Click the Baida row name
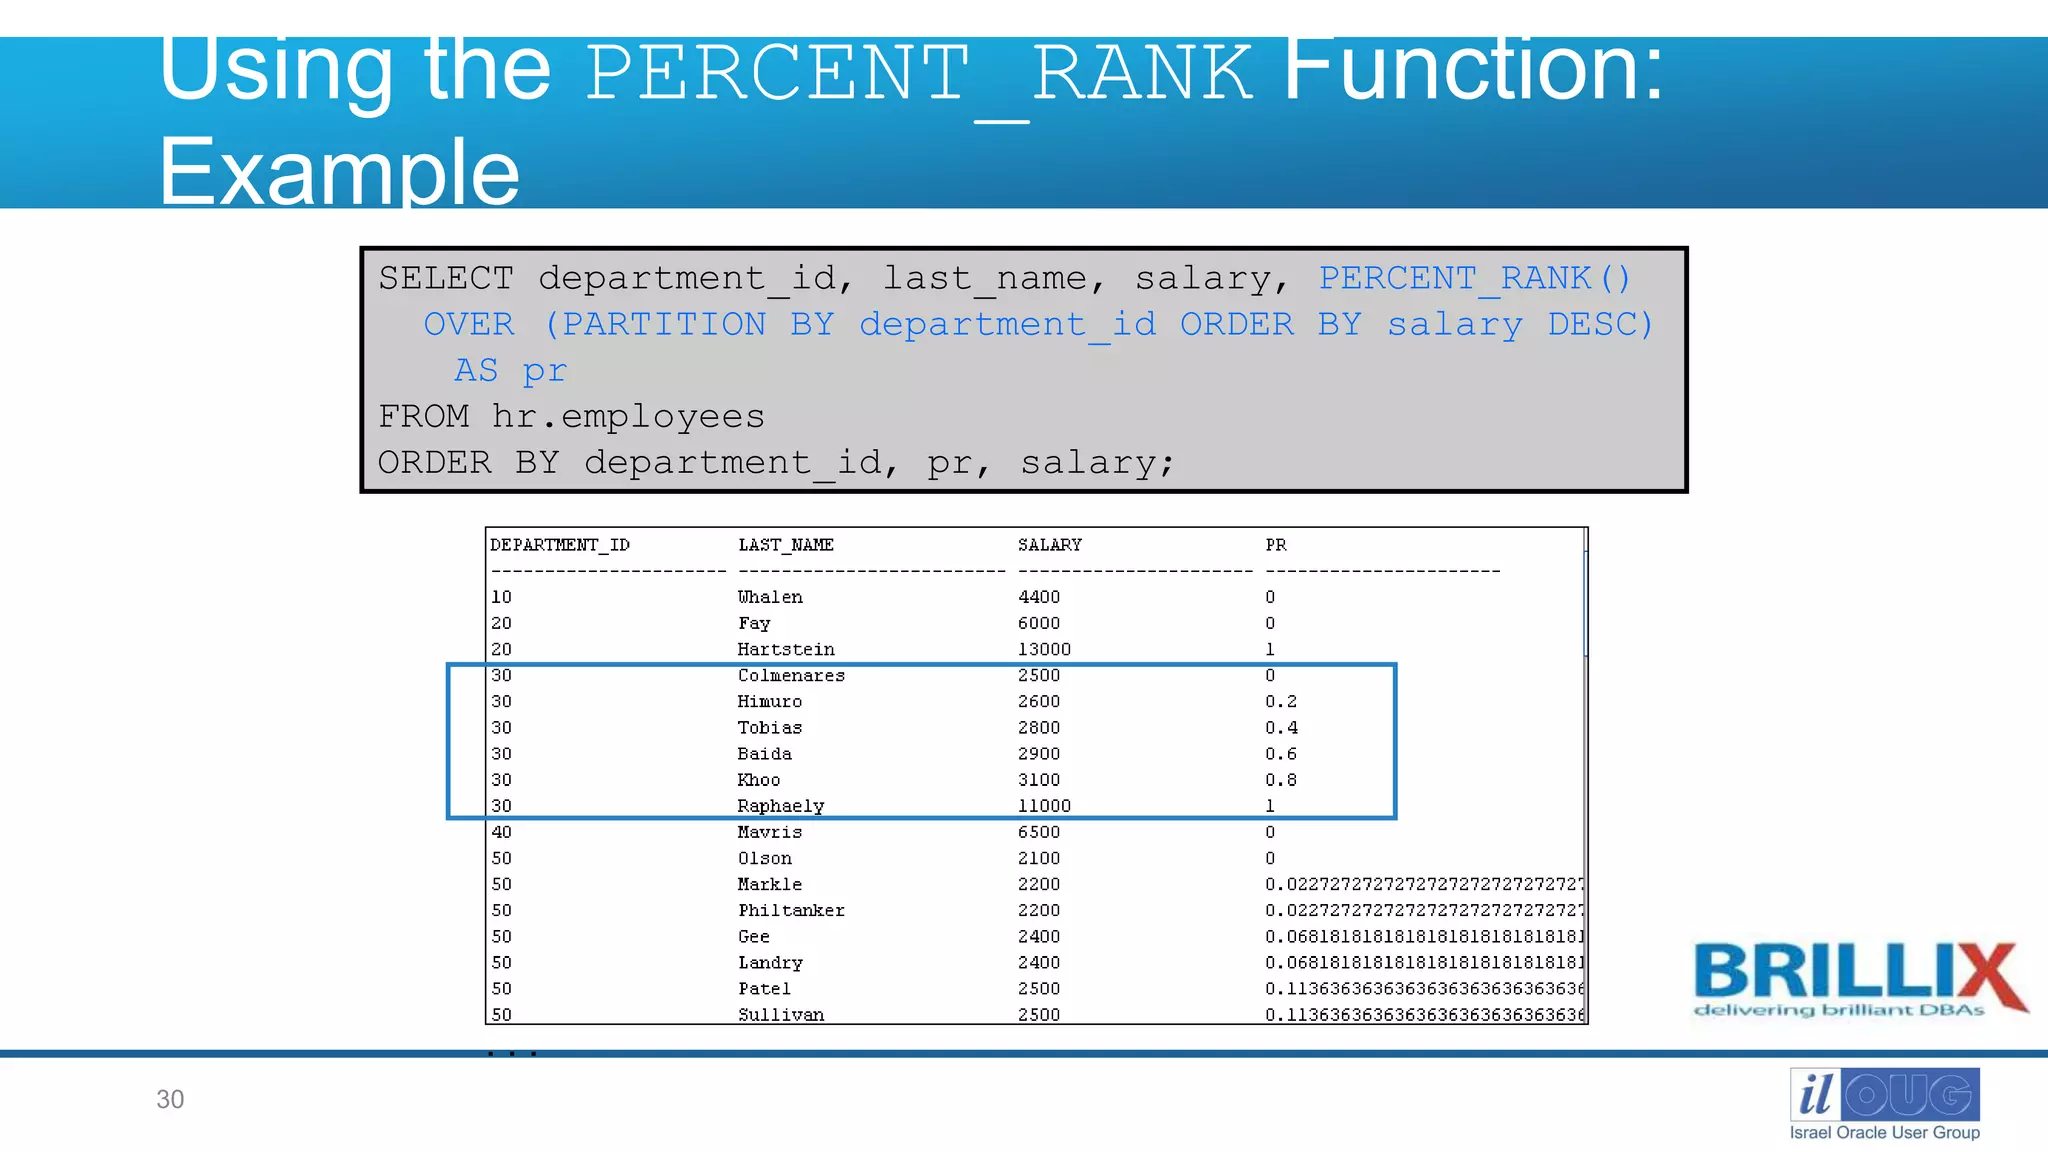Screen dimensions: 2048x1152 (765, 753)
